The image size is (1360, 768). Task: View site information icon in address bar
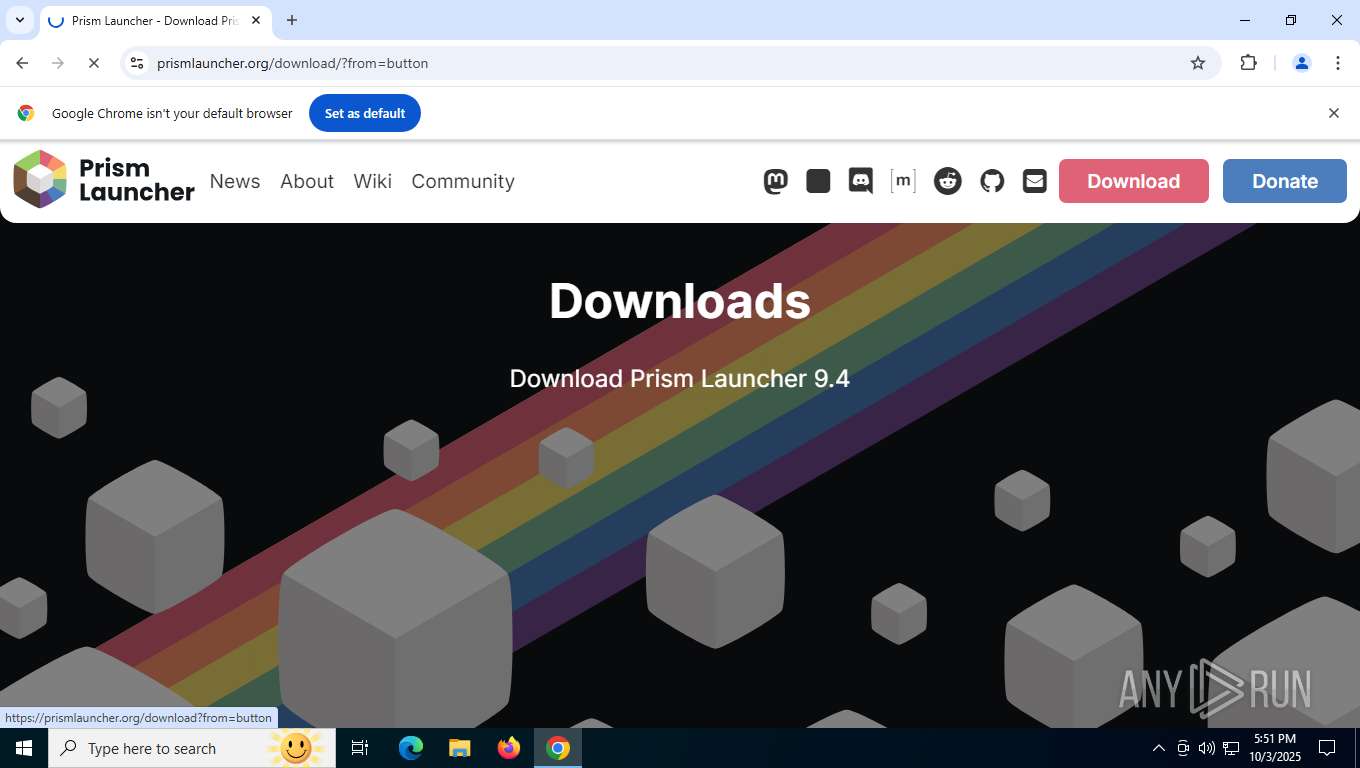point(138,63)
